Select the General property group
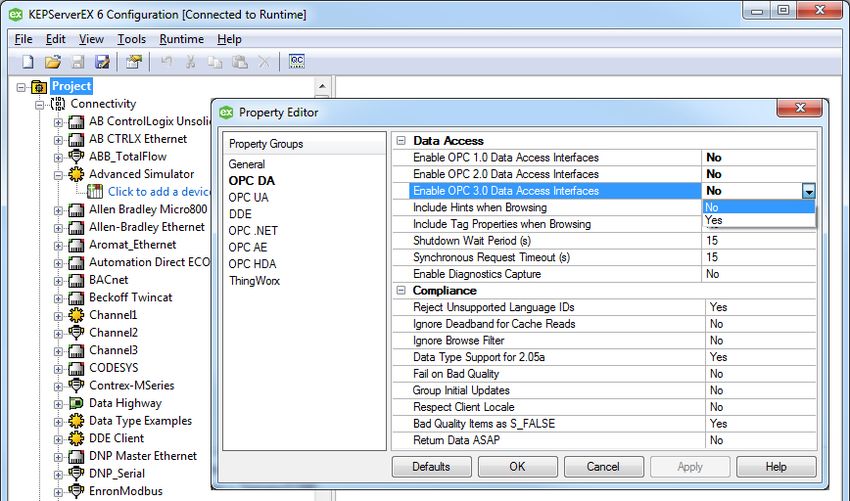850x501 pixels. coord(247,164)
